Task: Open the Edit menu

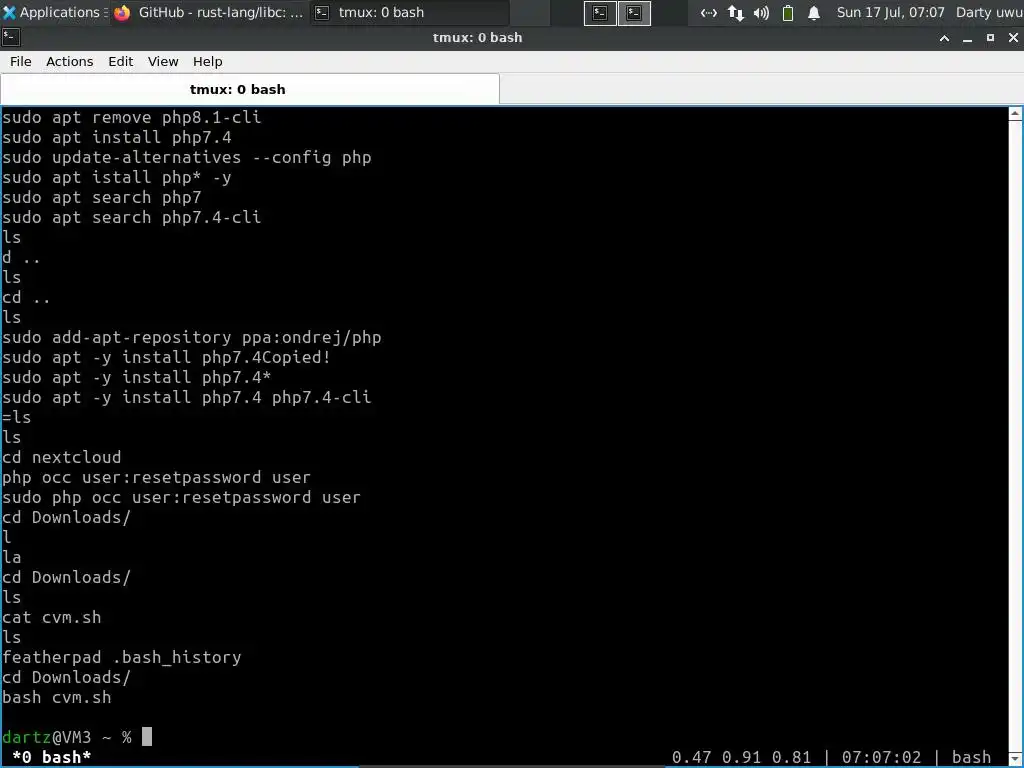Action: point(120,61)
